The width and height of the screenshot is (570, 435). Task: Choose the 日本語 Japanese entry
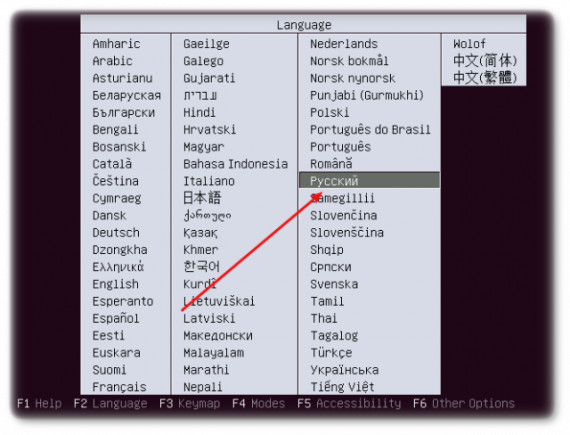[x=202, y=198]
